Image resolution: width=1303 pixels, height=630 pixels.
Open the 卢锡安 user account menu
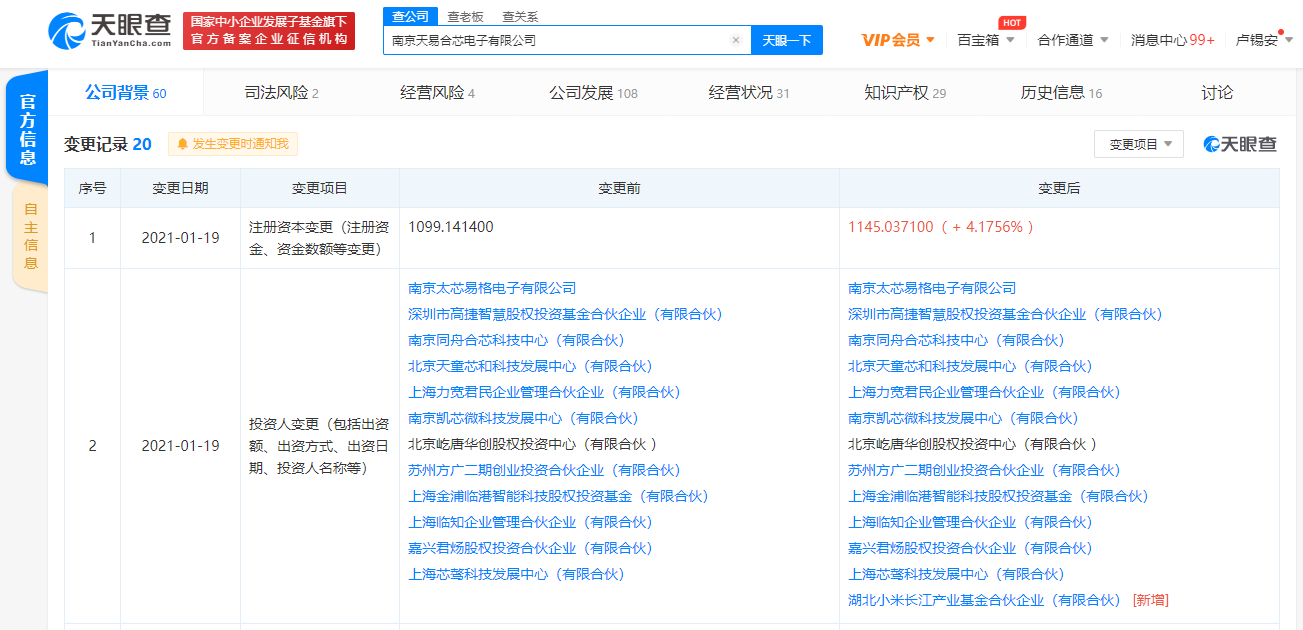(x=1264, y=40)
